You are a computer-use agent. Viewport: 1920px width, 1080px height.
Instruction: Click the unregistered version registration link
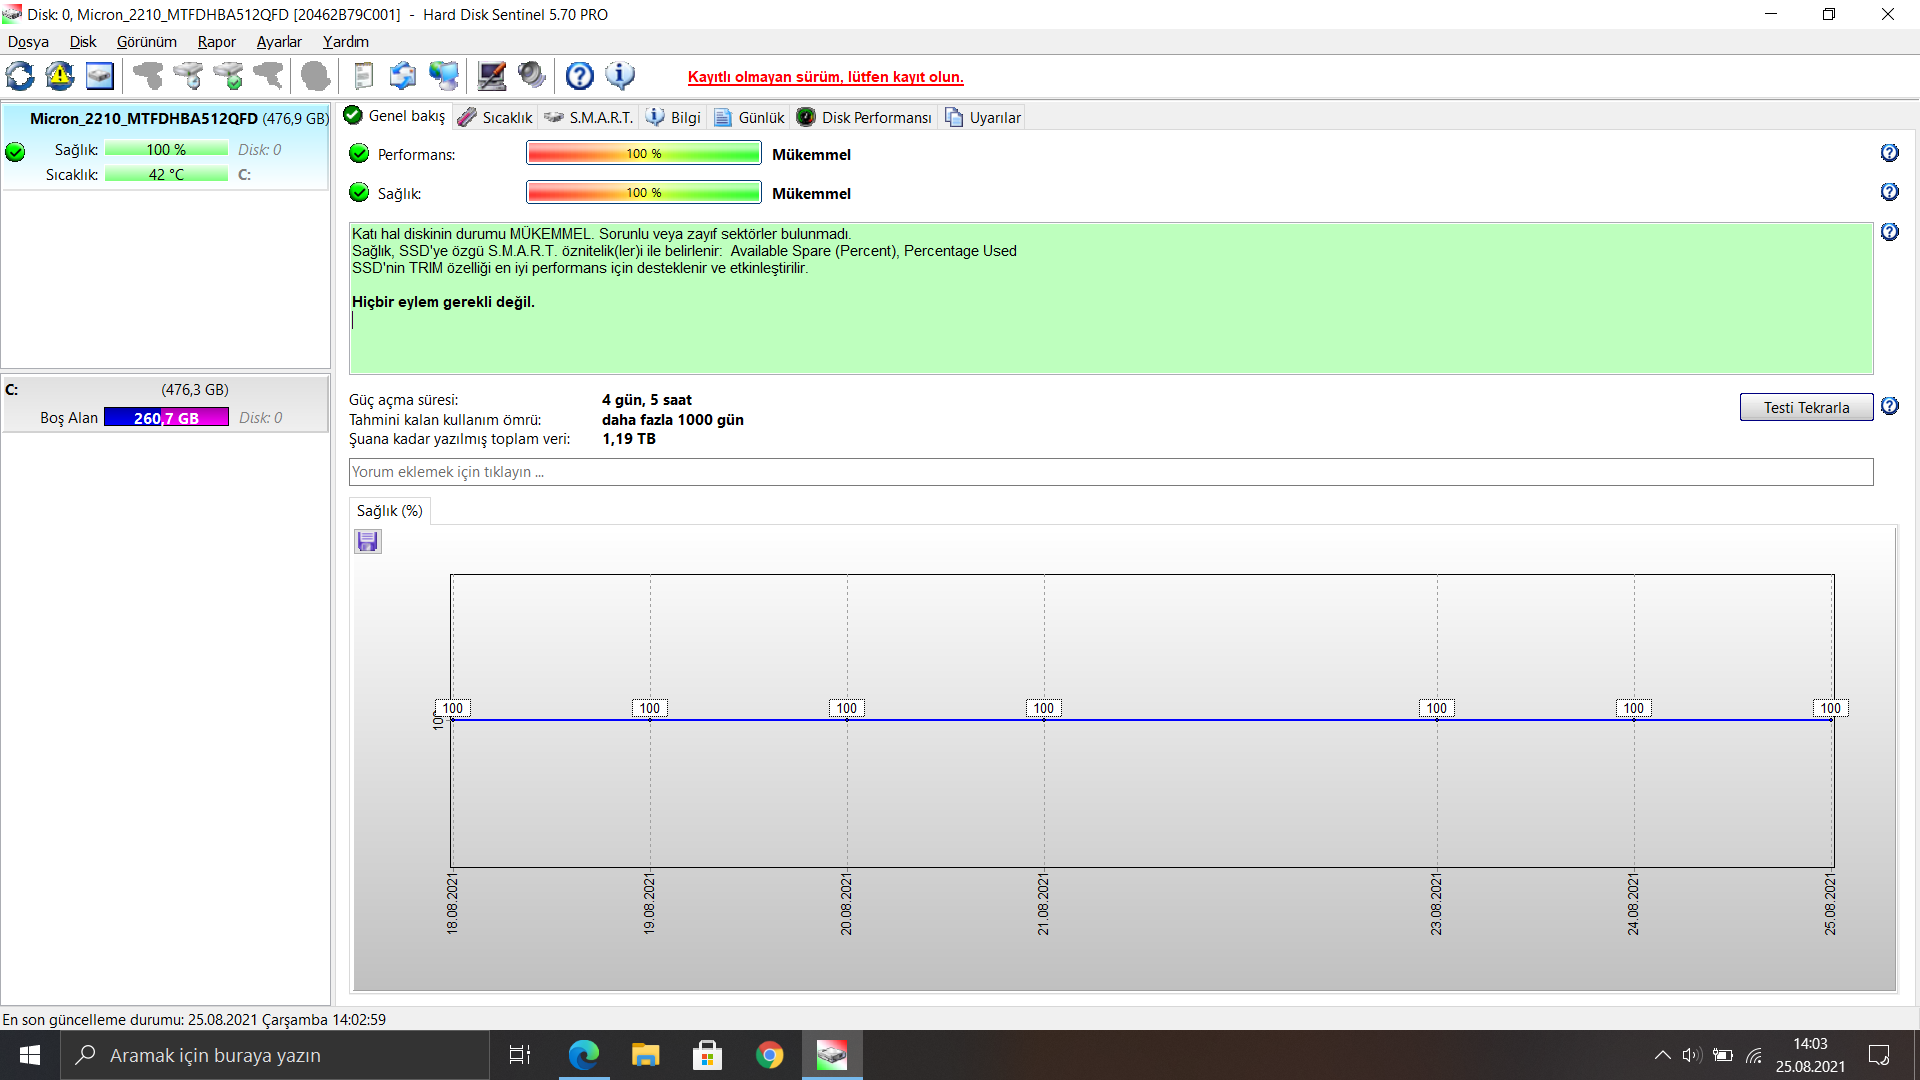point(825,77)
